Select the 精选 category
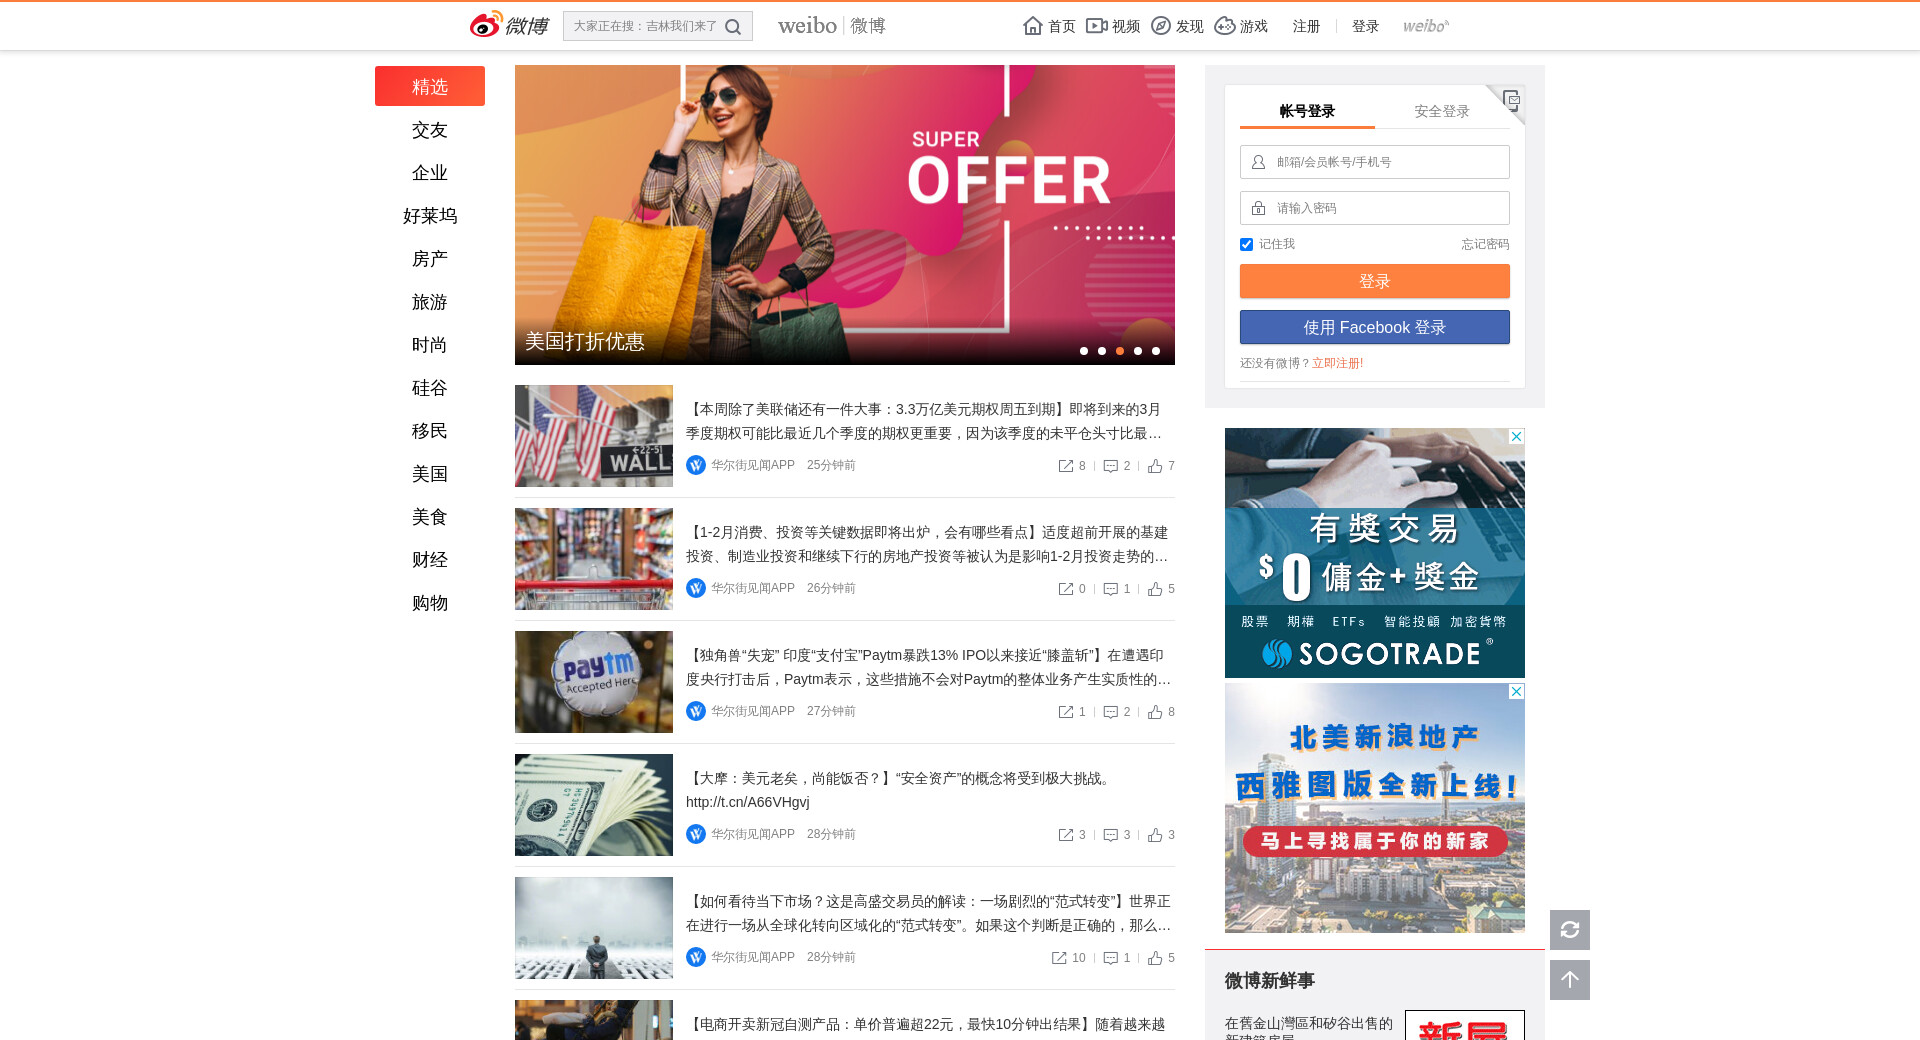1920x1040 pixels. 430,86
